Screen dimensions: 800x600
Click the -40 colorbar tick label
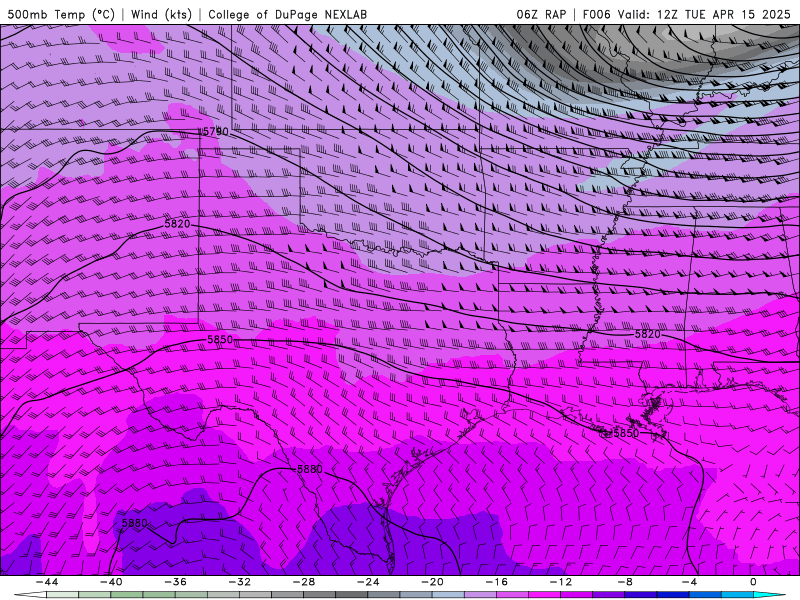(x=111, y=582)
